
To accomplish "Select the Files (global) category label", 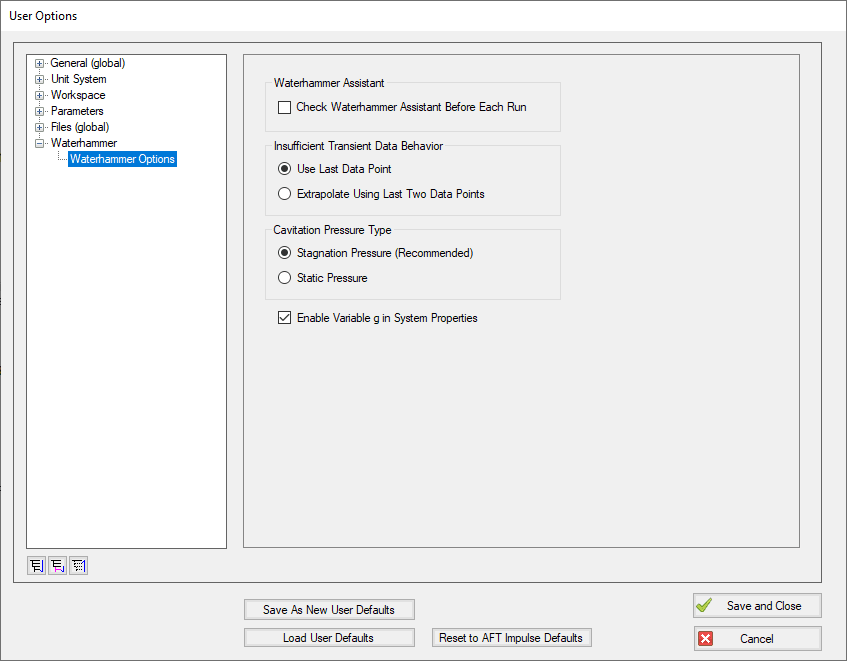I will (80, 127).
